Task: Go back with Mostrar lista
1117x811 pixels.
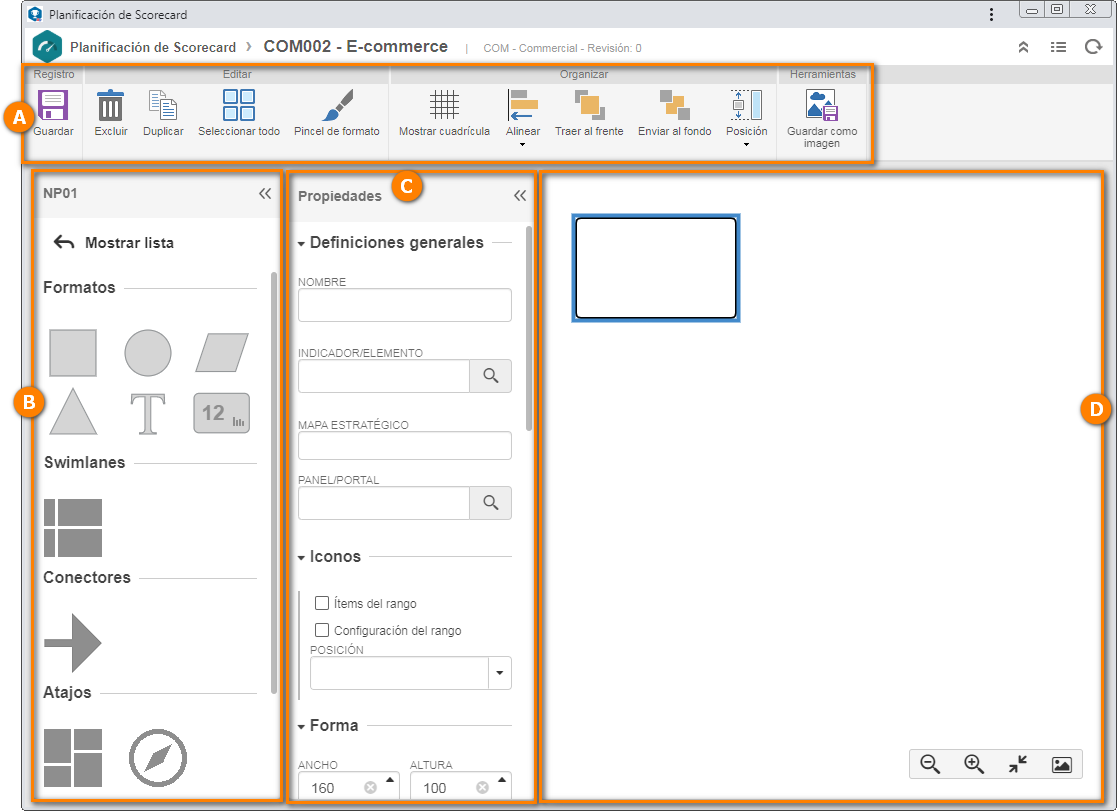Action: click(114, 242)
